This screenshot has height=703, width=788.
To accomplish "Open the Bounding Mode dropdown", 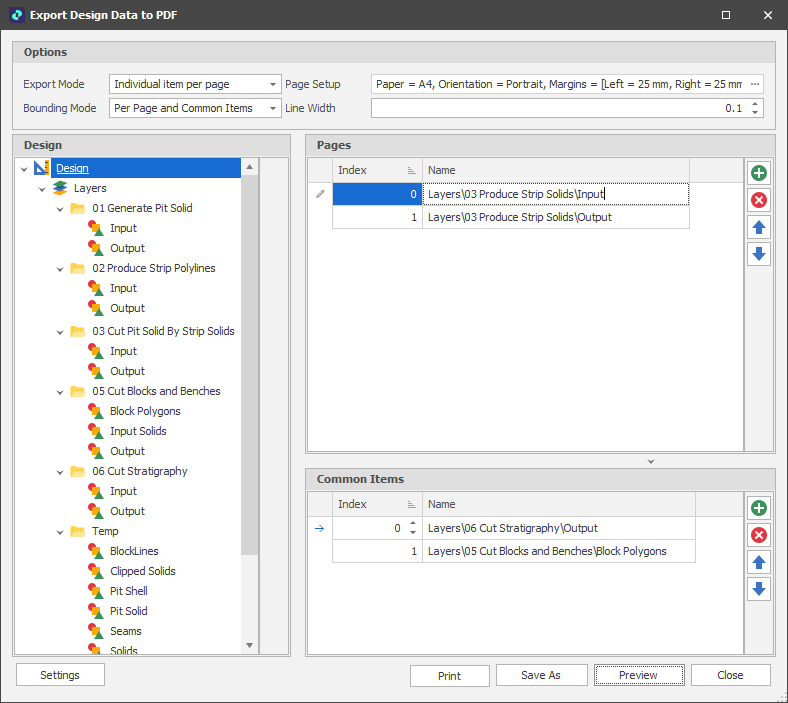I will tap(273, 108).
